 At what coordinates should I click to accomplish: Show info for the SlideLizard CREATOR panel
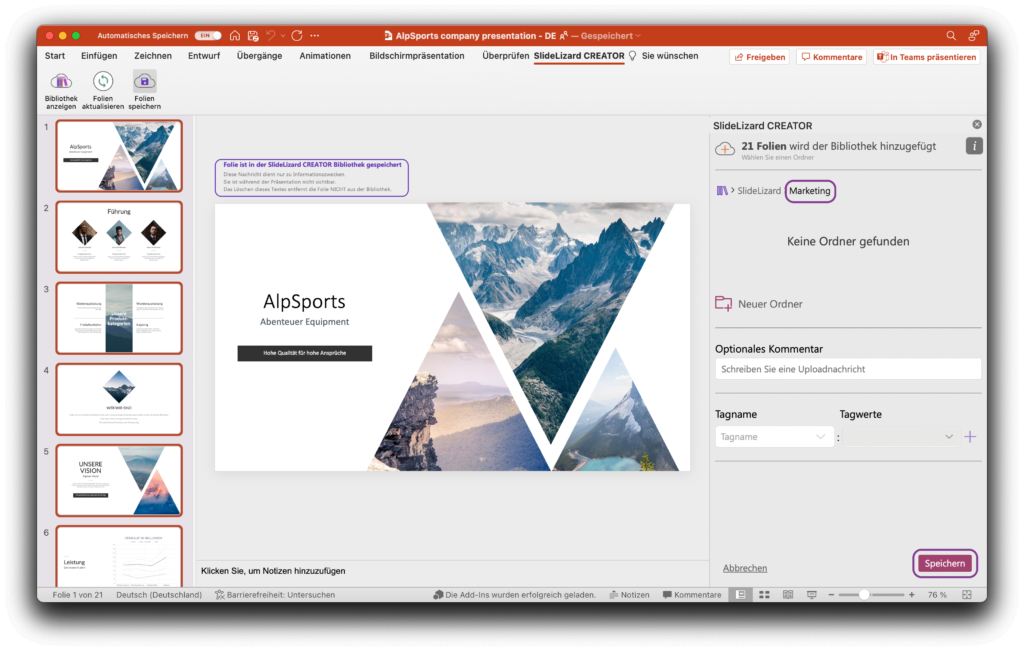click(x=974, y=146)
